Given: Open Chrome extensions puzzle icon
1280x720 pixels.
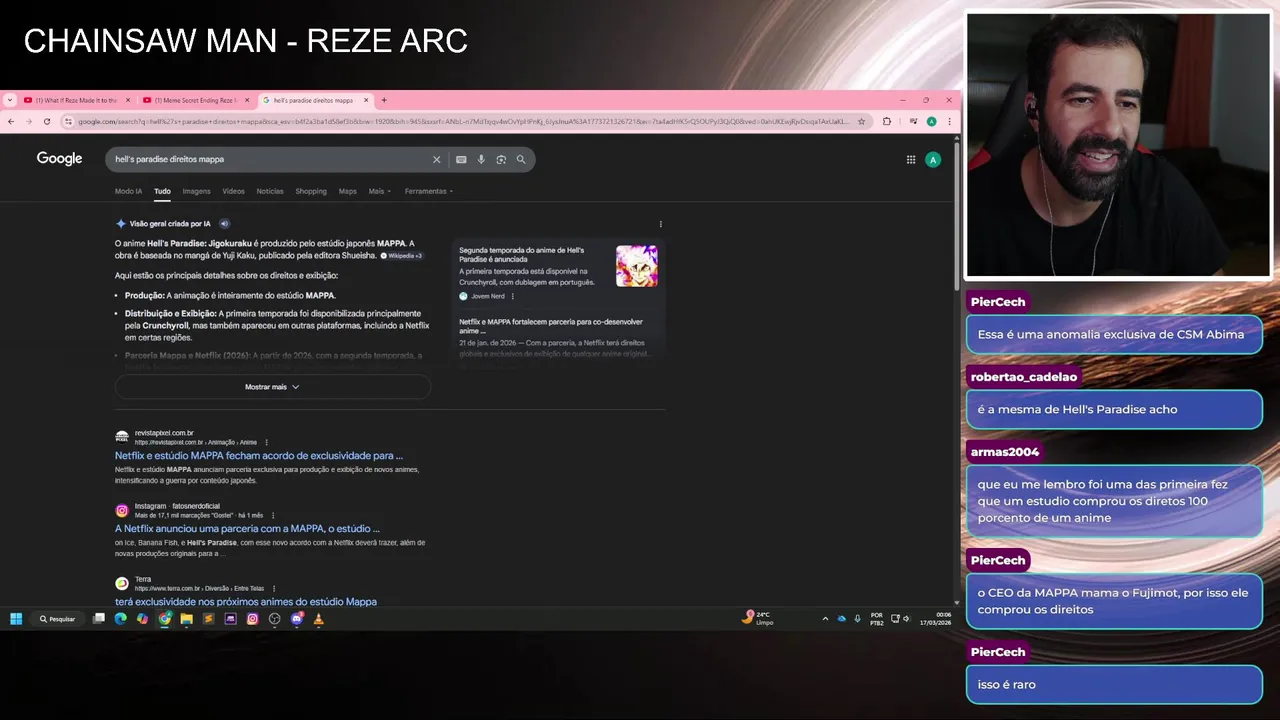Looking at the screenshot, I should (x=887, y=122).
